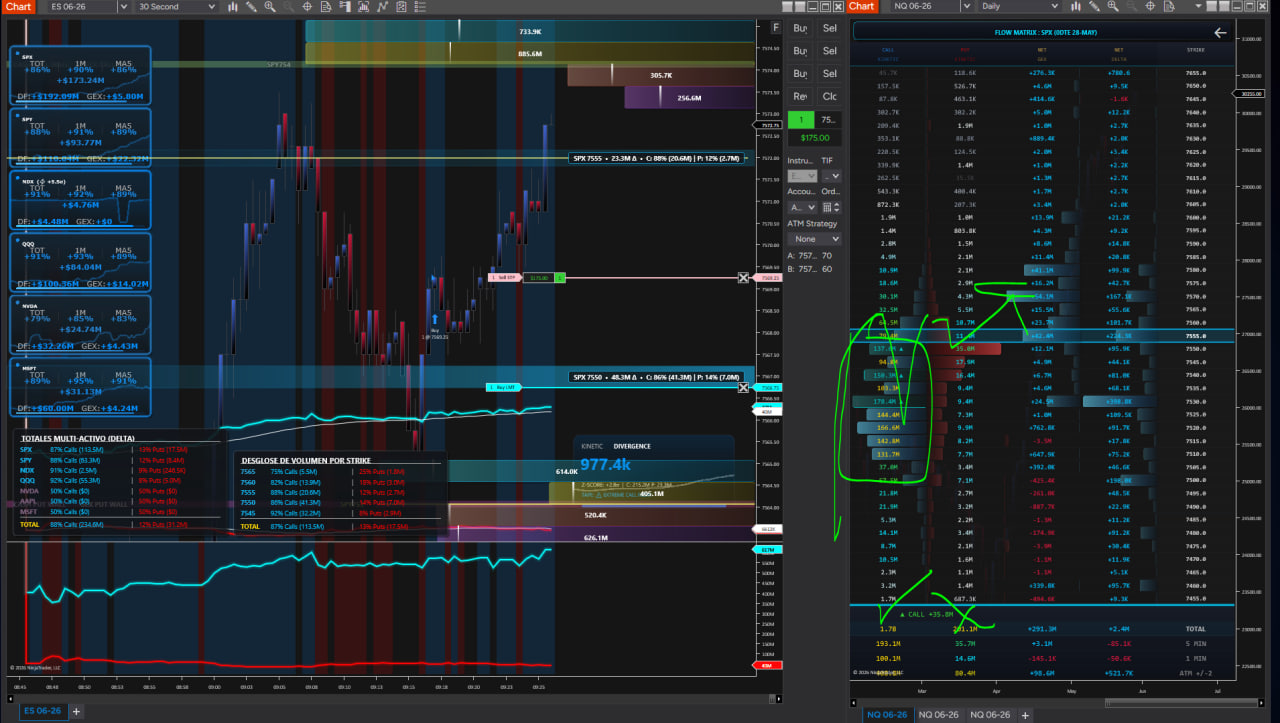Select the QQQ flow card
1280x723 pixels.
[x=80, y=261]
